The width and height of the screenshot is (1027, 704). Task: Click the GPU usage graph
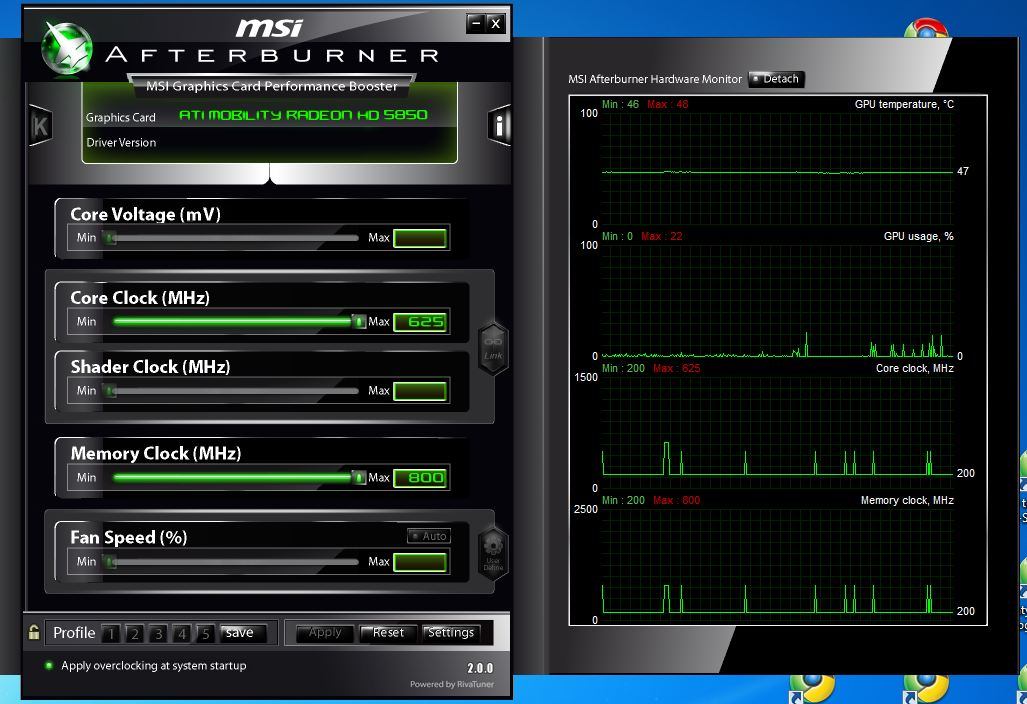pyautogui.click(x=777, y=301)
